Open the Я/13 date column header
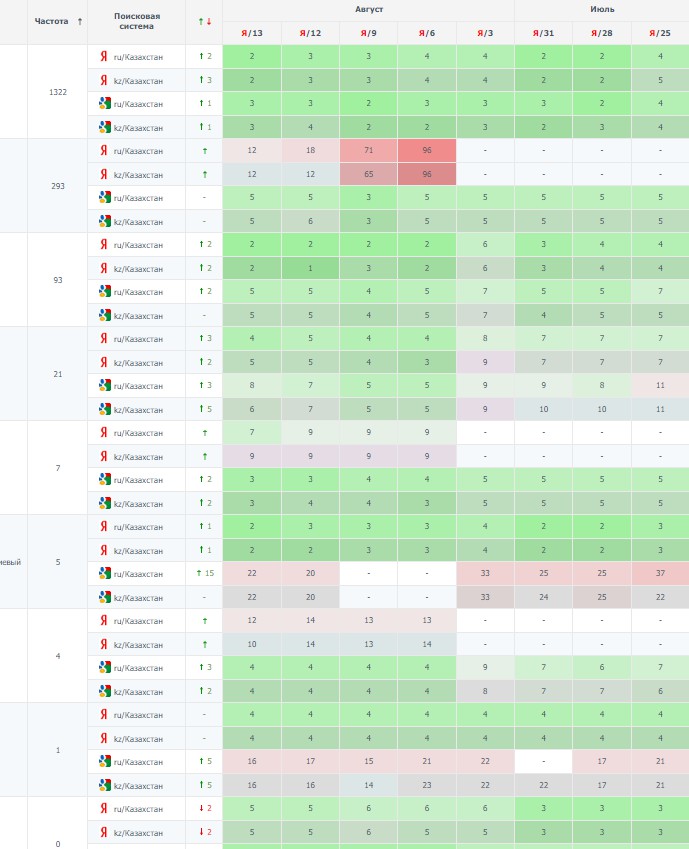This screenshot has width=689, height=849. [x=252, y=33]
